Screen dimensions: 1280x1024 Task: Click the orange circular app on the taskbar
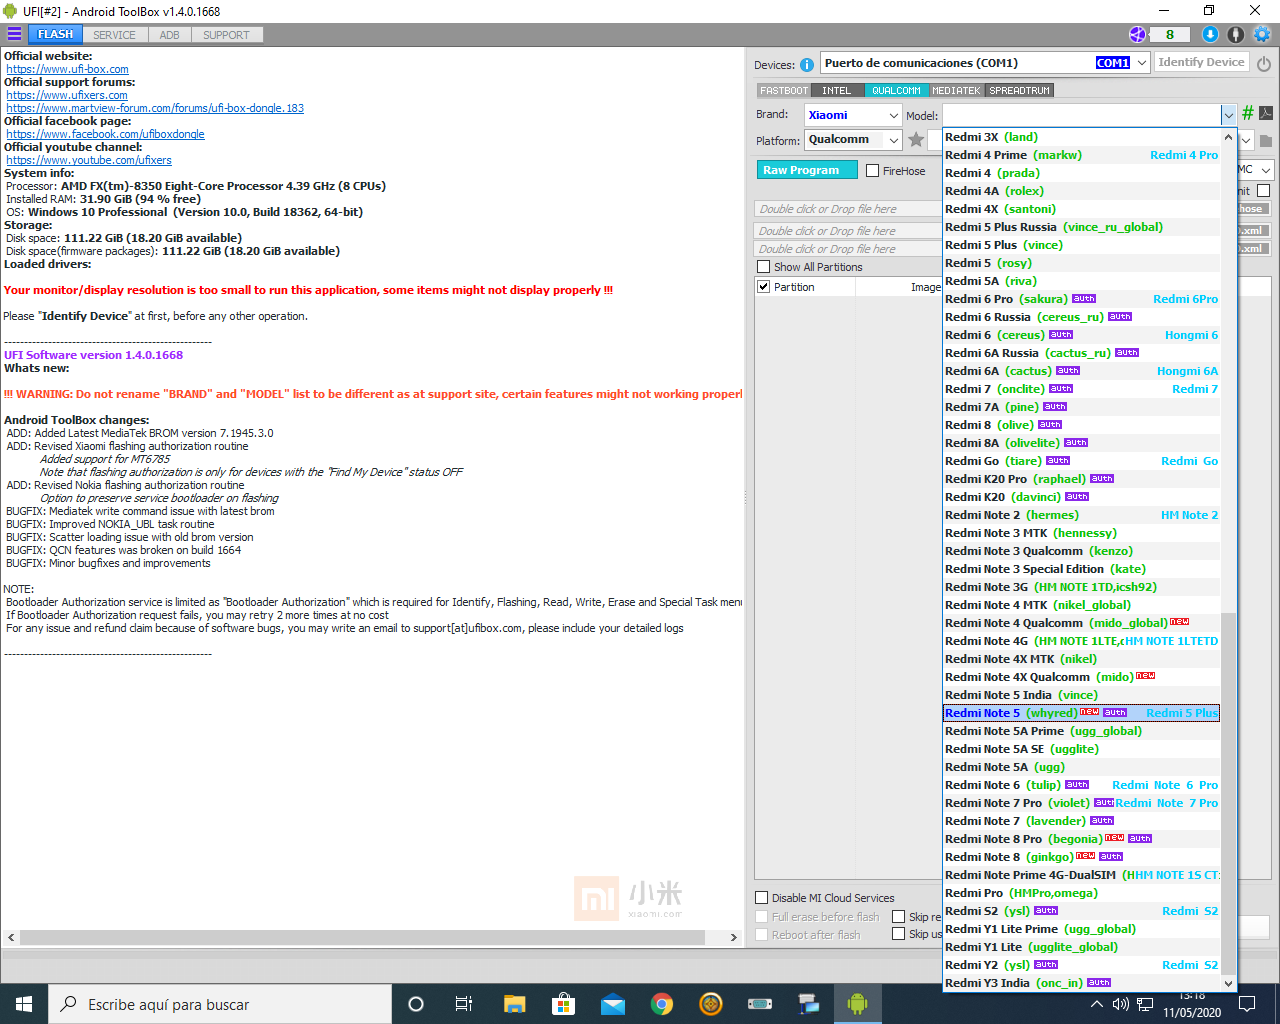tap(711, 1004)
